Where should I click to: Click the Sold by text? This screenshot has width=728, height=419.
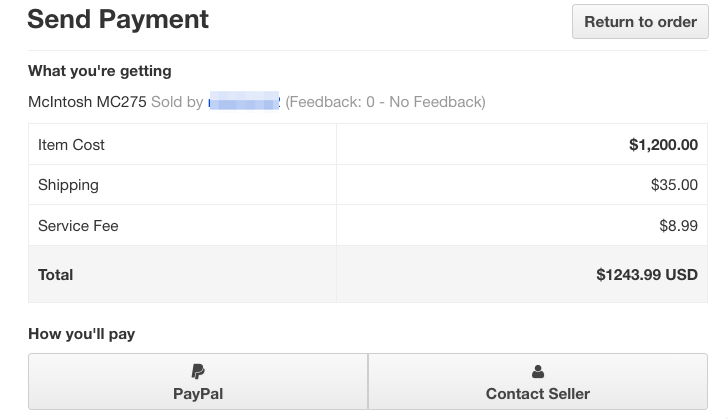tap(177, 102)
